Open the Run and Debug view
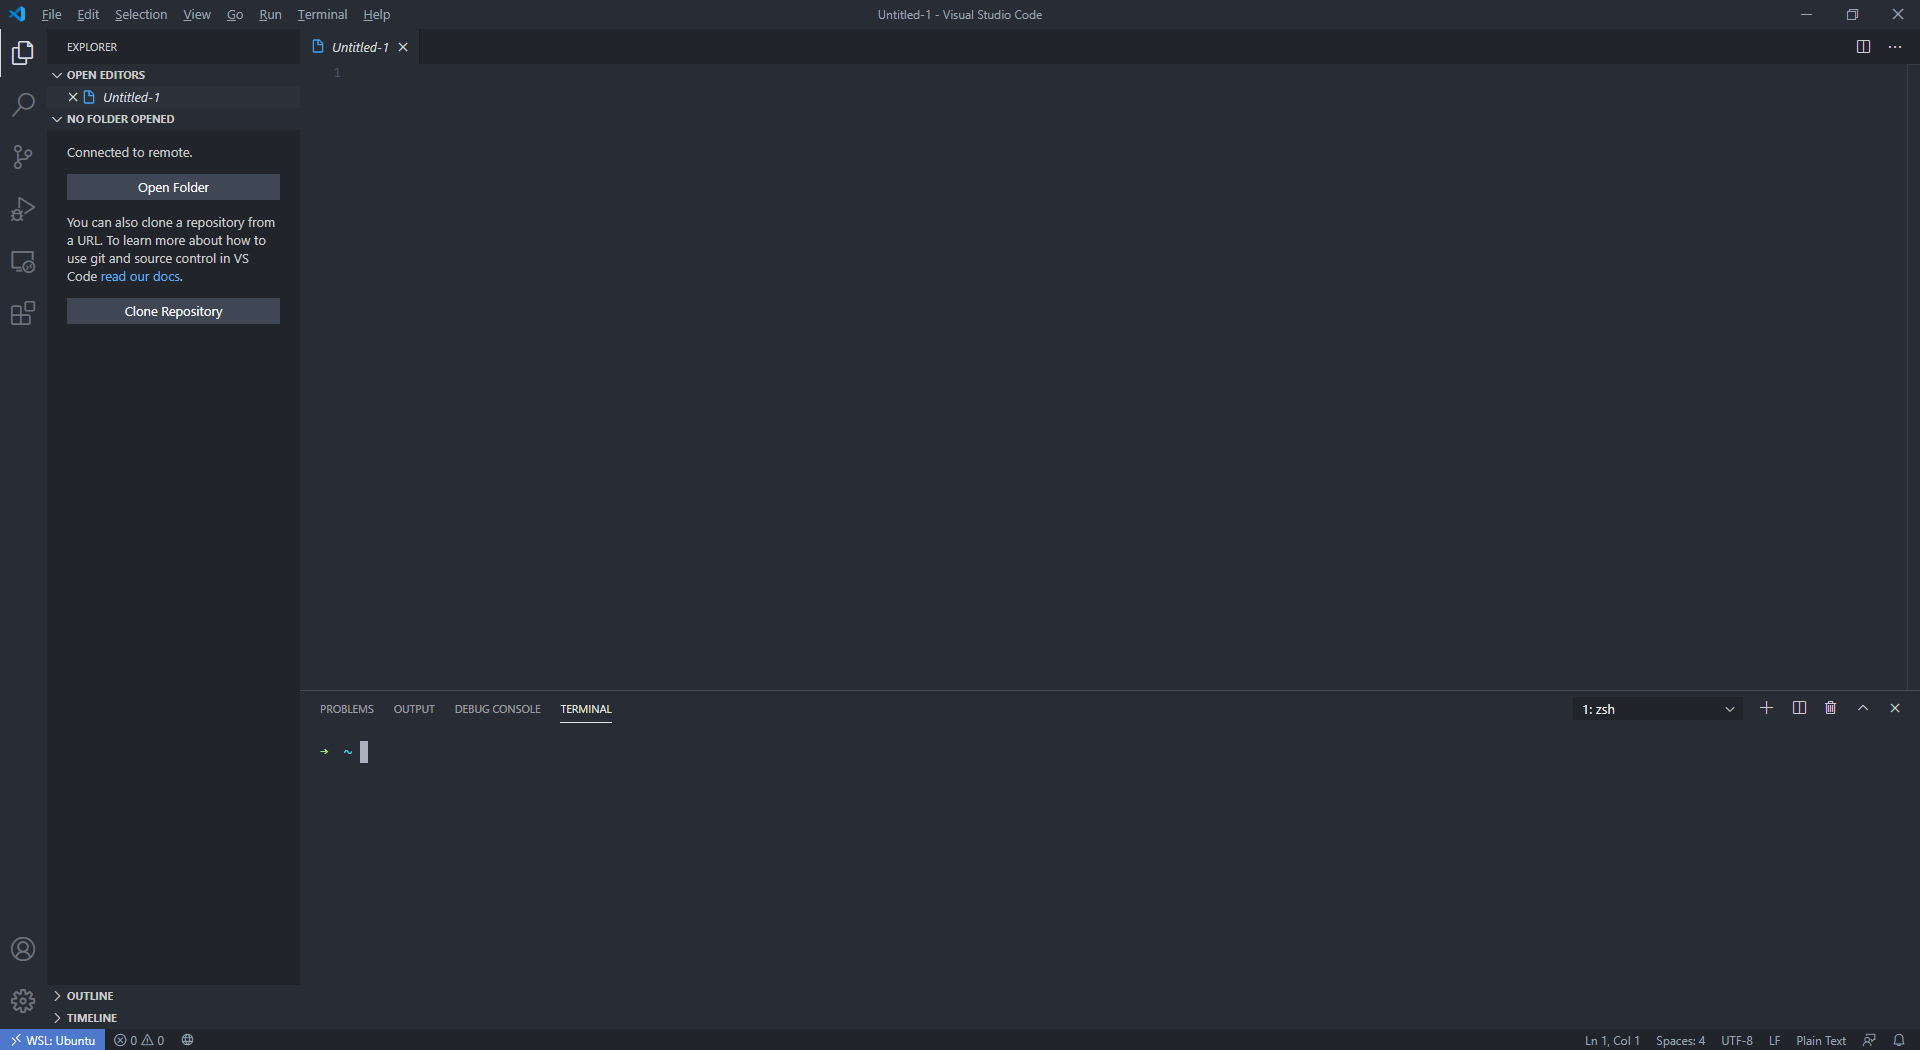 point(22,209)
